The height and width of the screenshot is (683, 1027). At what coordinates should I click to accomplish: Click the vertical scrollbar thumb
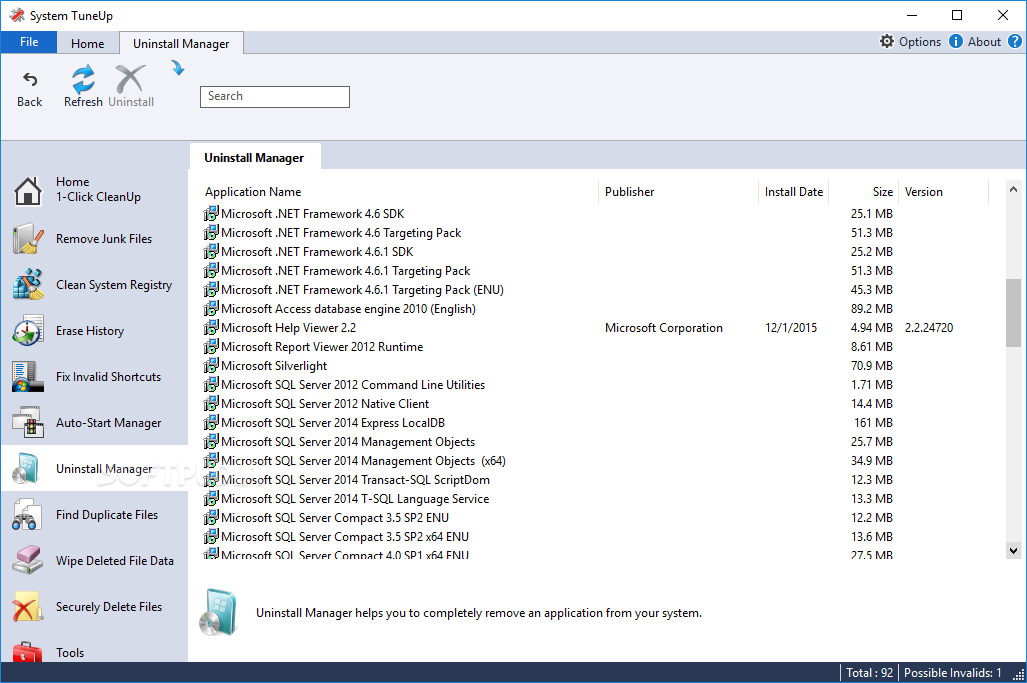point(1013,313)
